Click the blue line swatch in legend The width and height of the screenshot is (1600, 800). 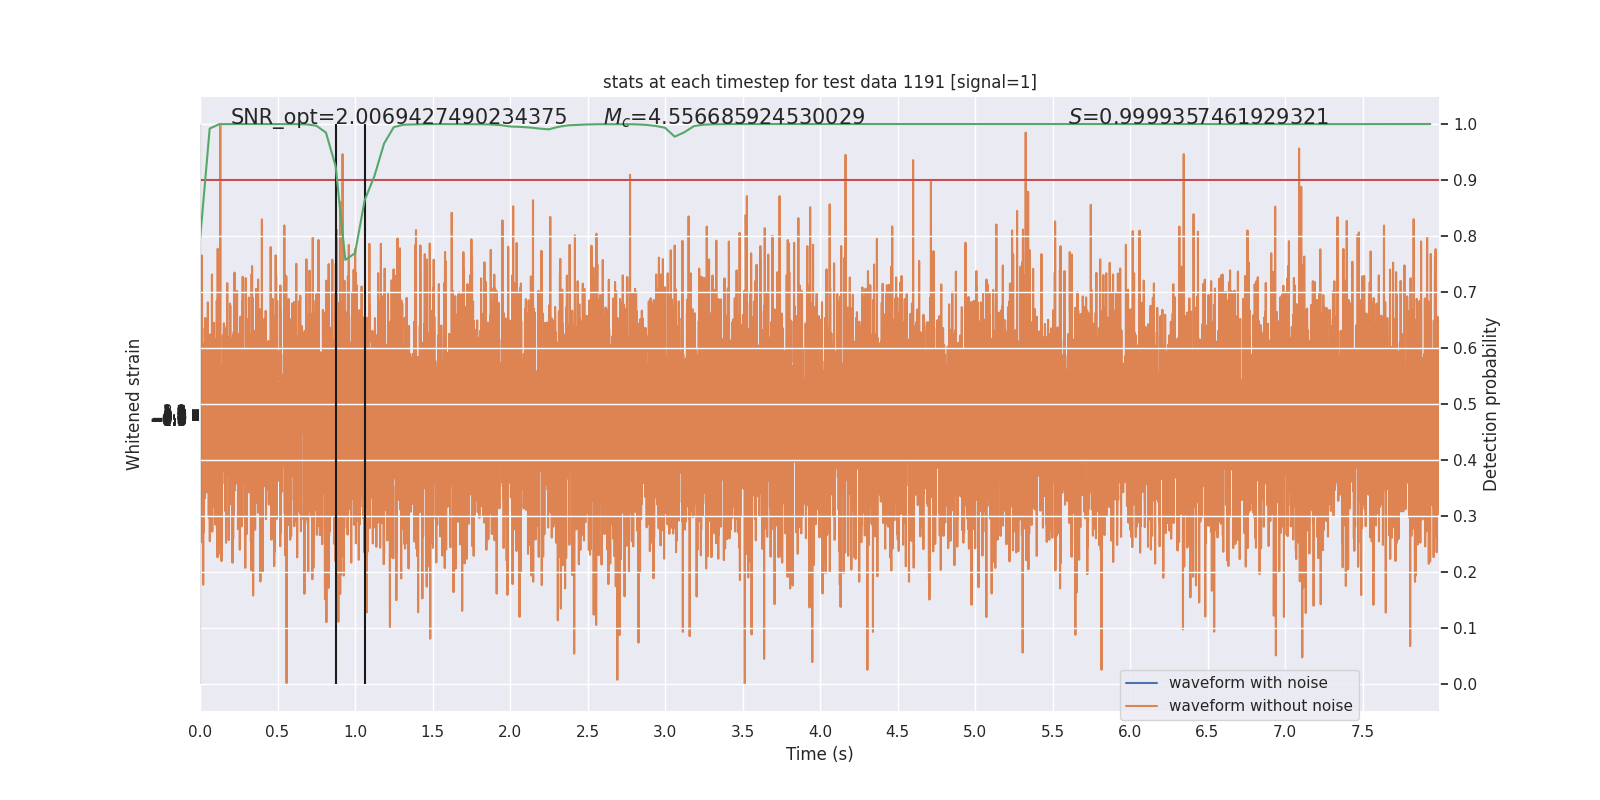(x=1141, y=683)
